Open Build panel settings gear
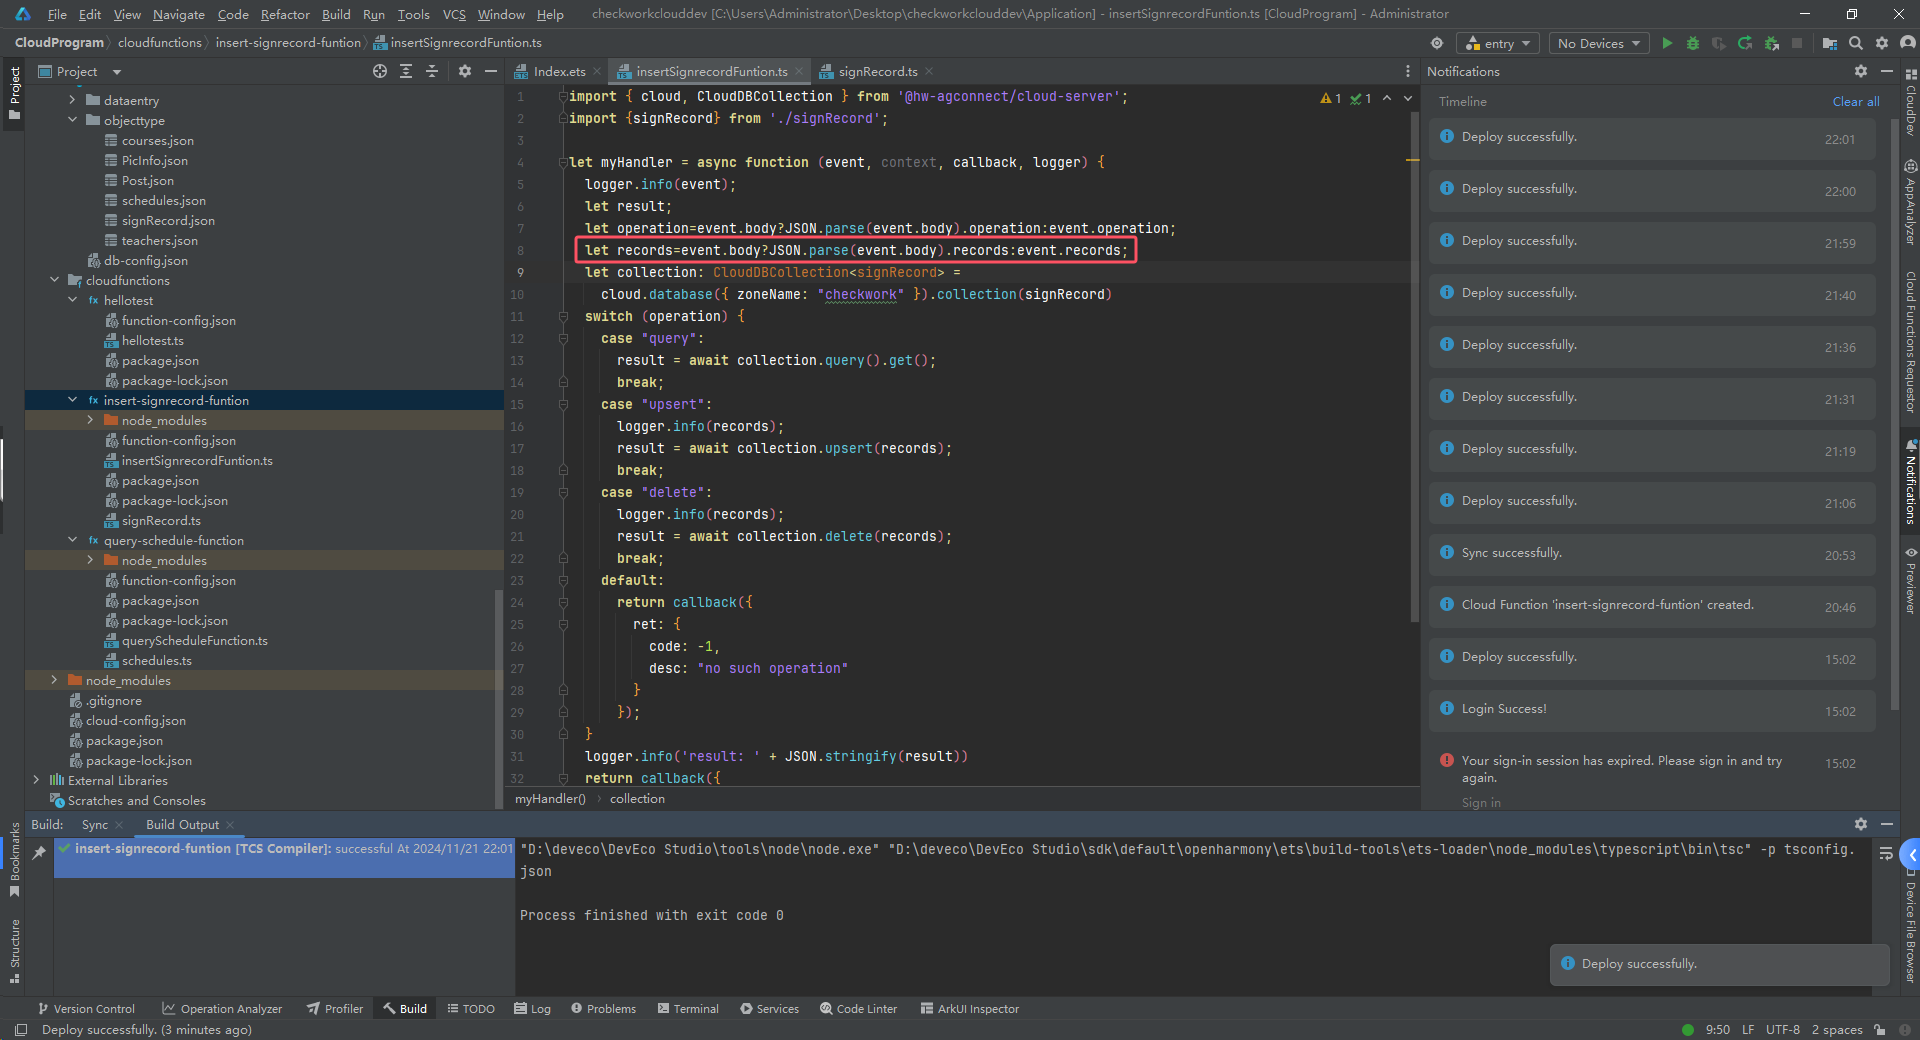The width and height of the screenshot is (1920, 1040). click(x=1861, y=824)
